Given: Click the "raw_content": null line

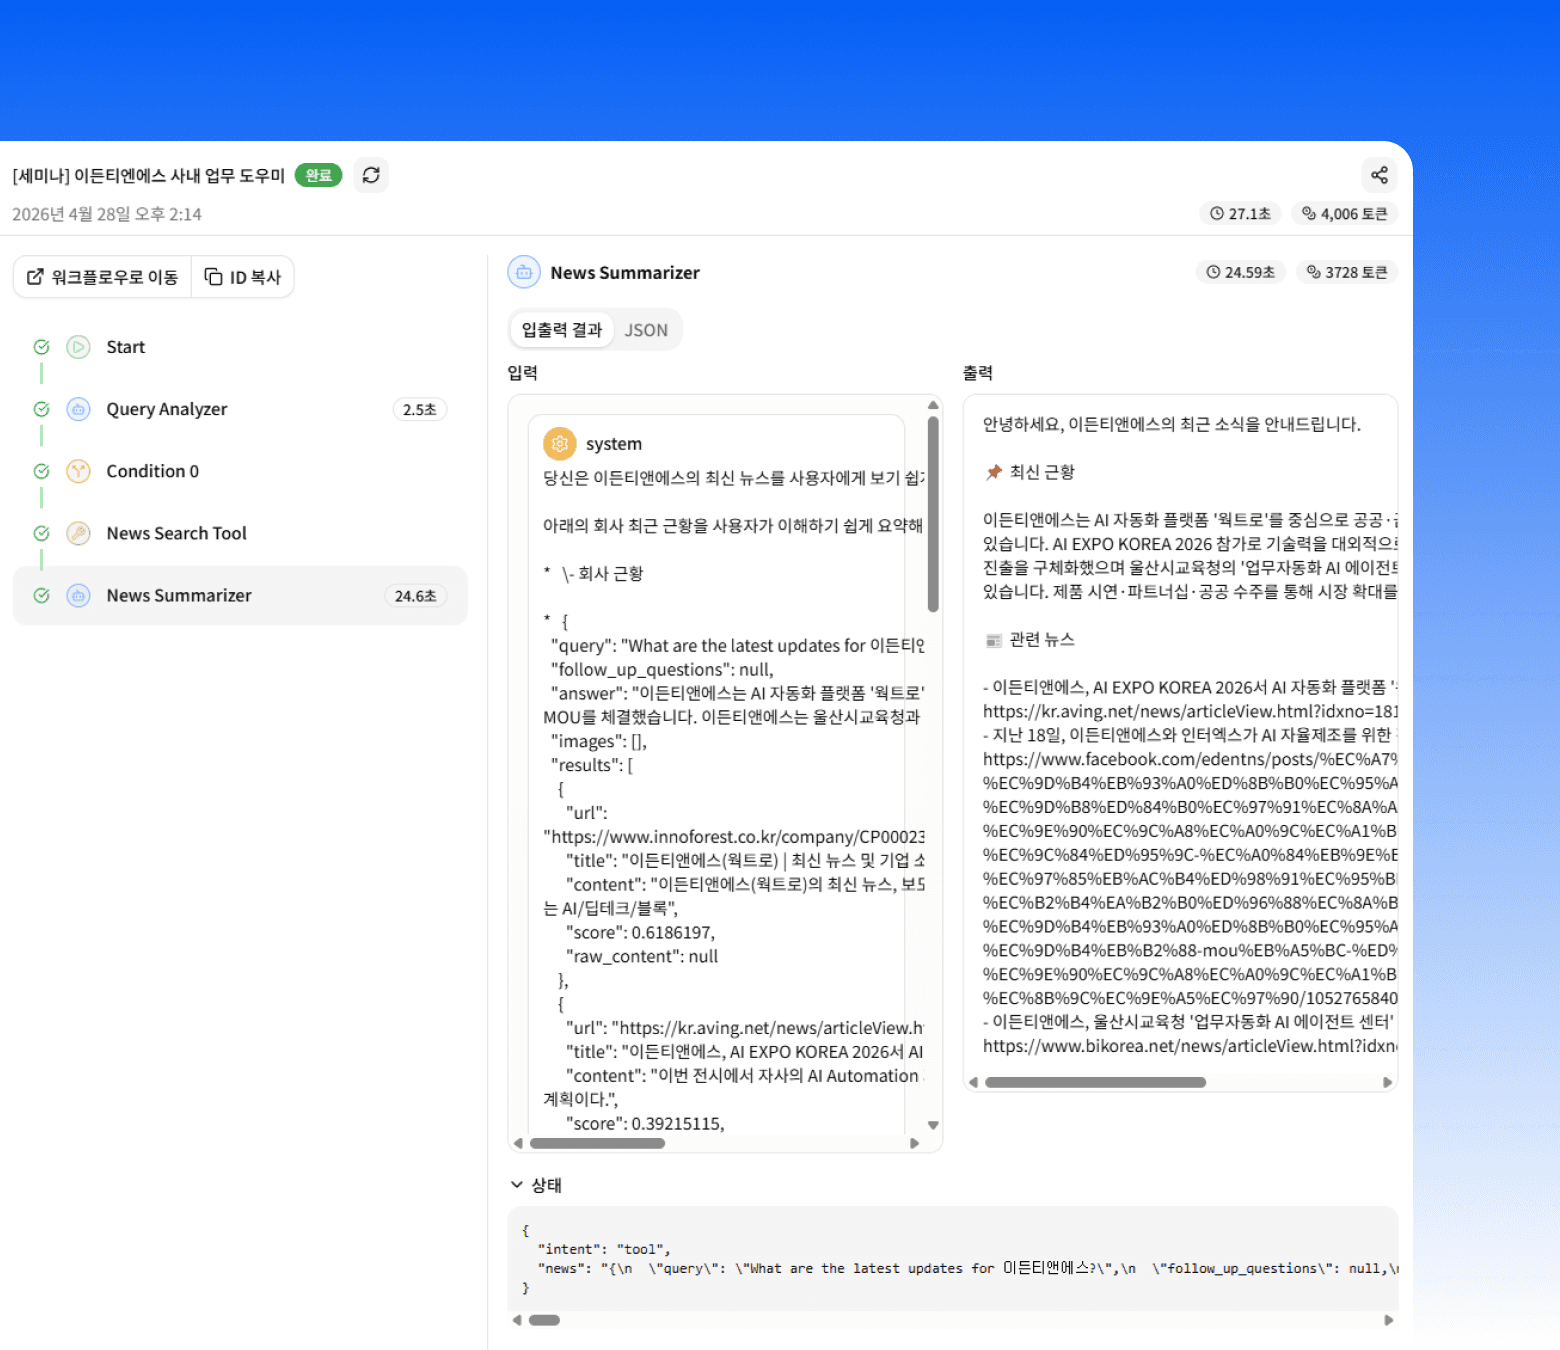Looking at the screenshot, I should 642,956.
